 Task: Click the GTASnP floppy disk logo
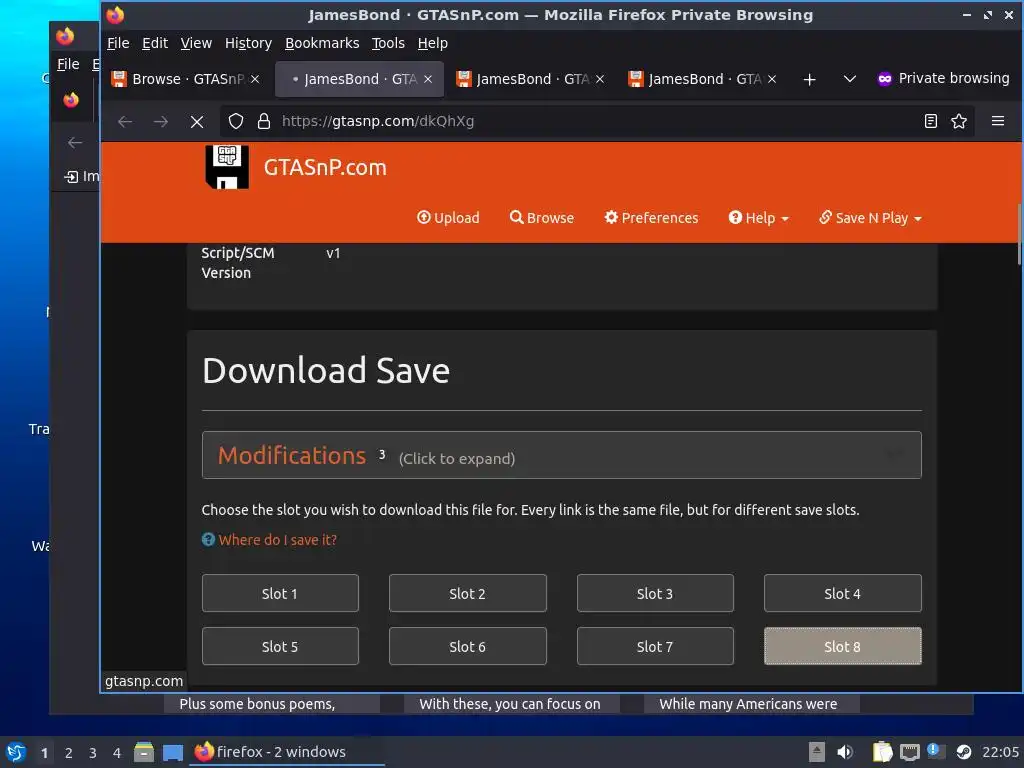click(x=227, y=167)
